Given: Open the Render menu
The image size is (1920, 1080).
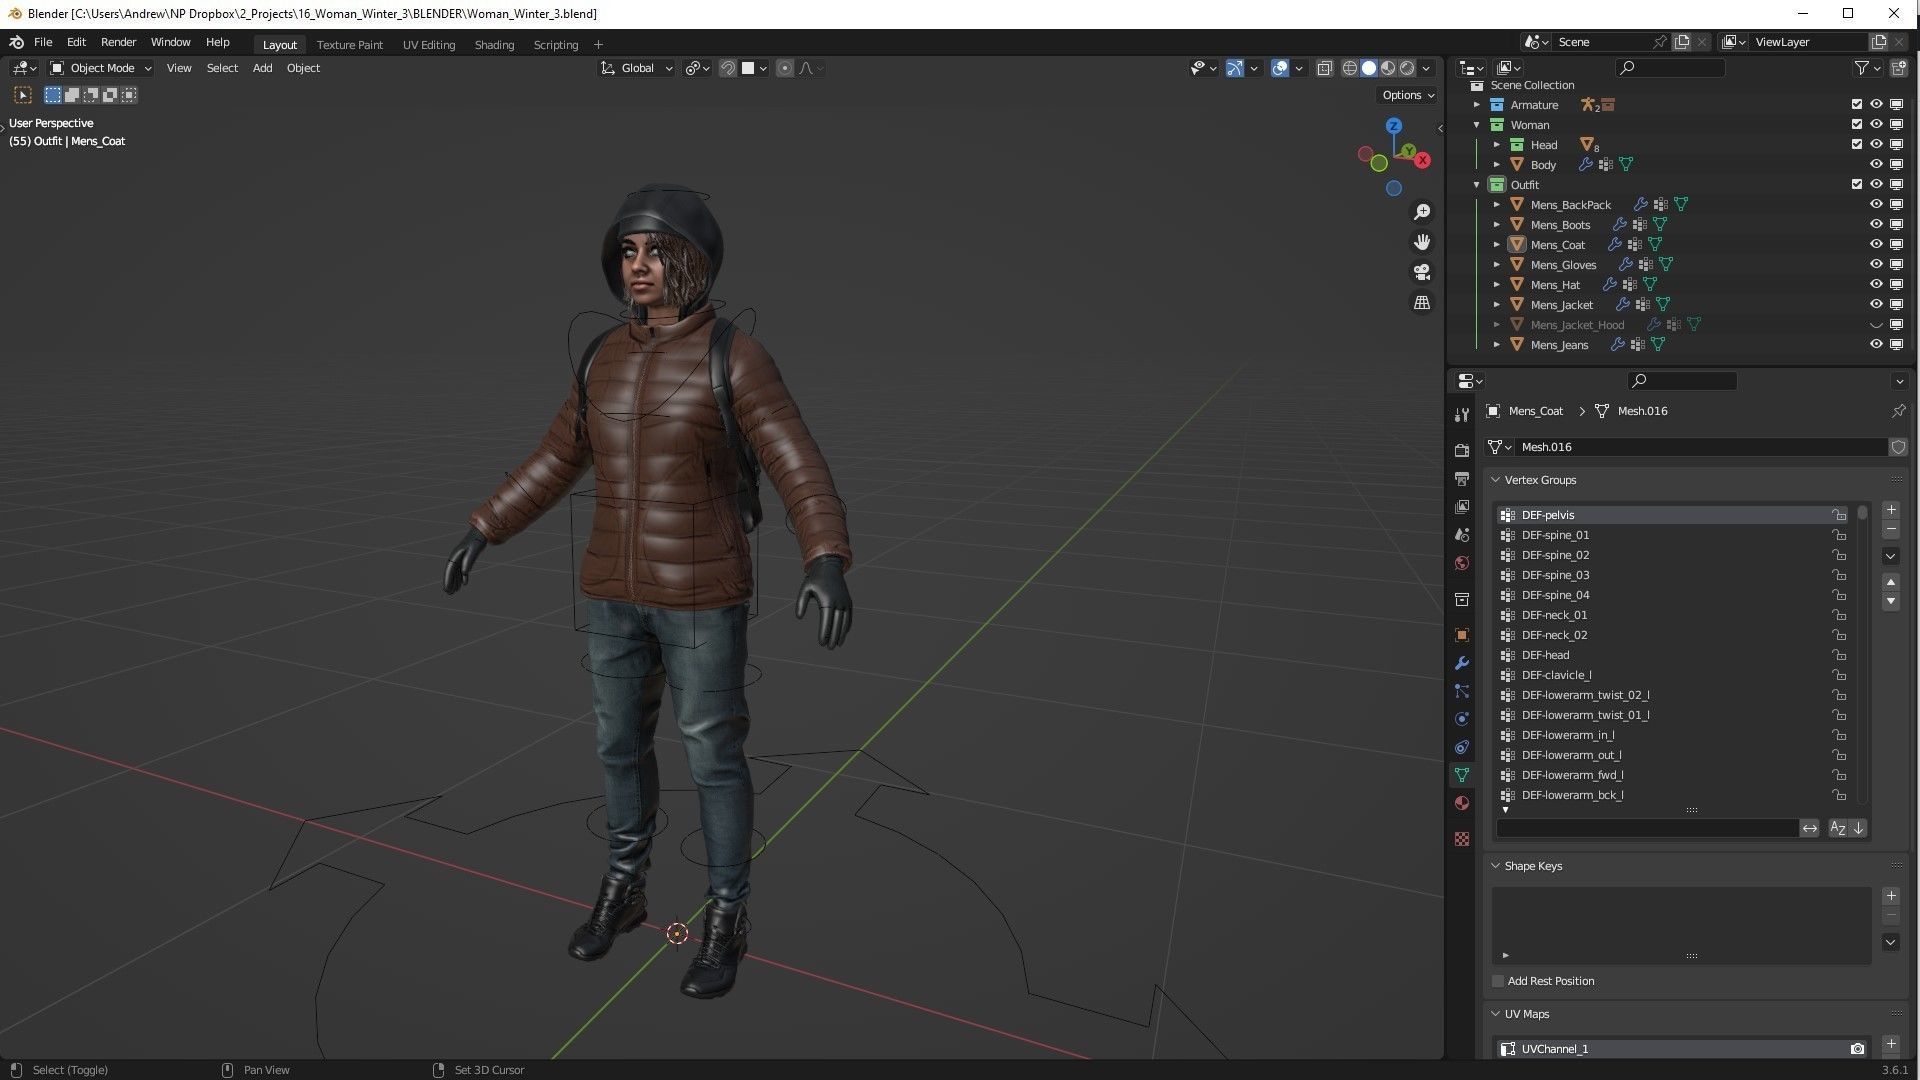Looking at the screenshot, I should pos(118,42).
